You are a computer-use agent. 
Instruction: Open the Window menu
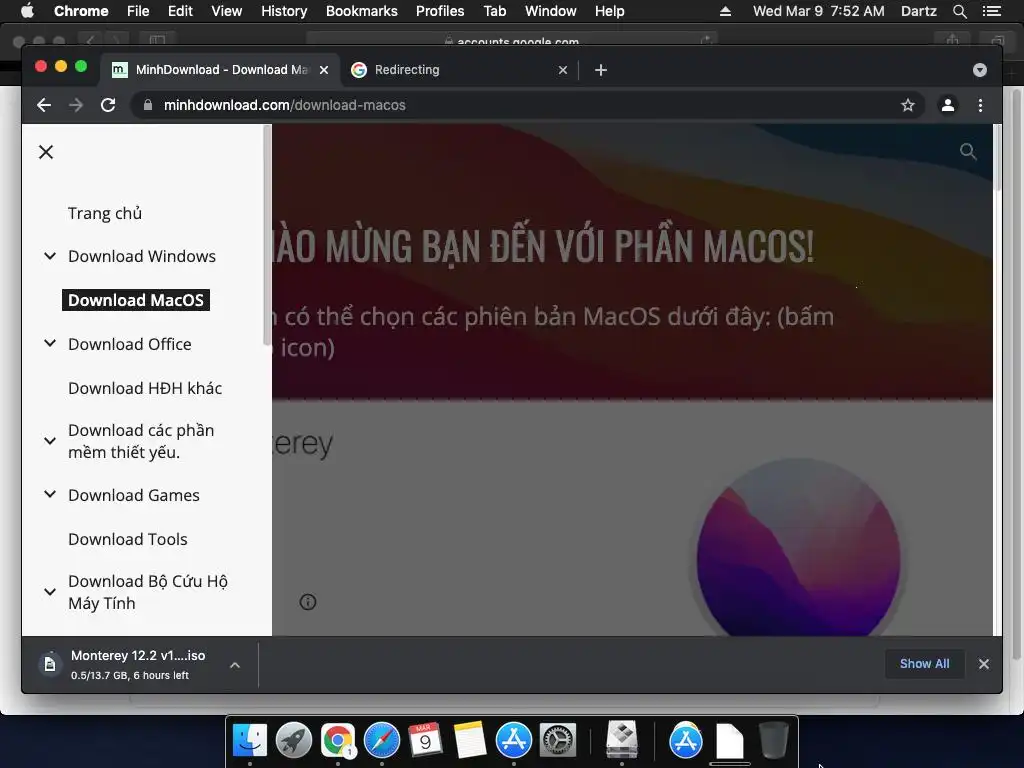pyautogui.click(x=551, y=11)
